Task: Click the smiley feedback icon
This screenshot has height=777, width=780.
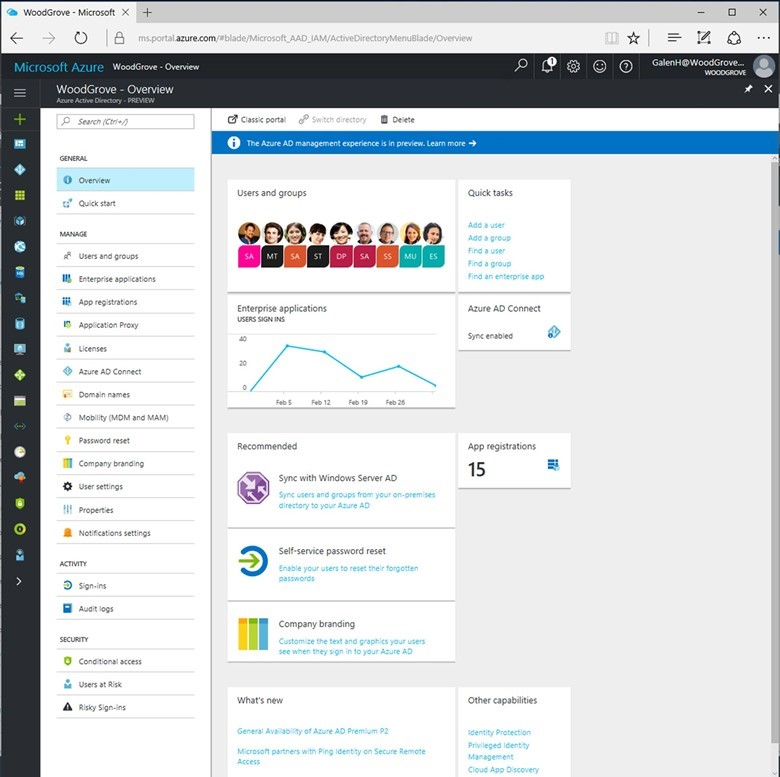Action: point(600,66)
